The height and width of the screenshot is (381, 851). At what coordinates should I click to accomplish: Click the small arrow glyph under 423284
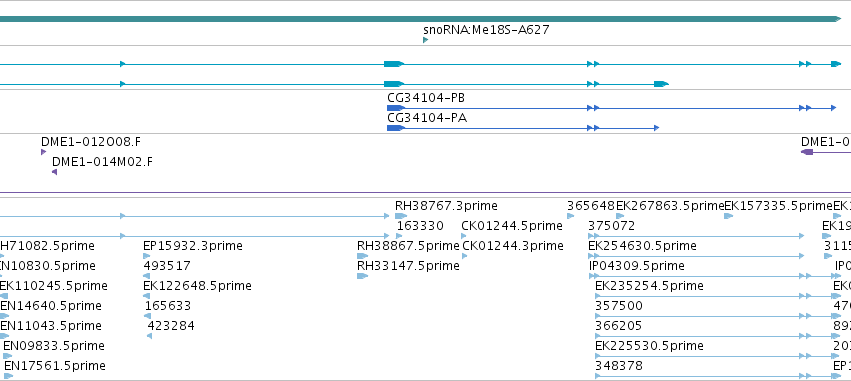coord(149,336)
